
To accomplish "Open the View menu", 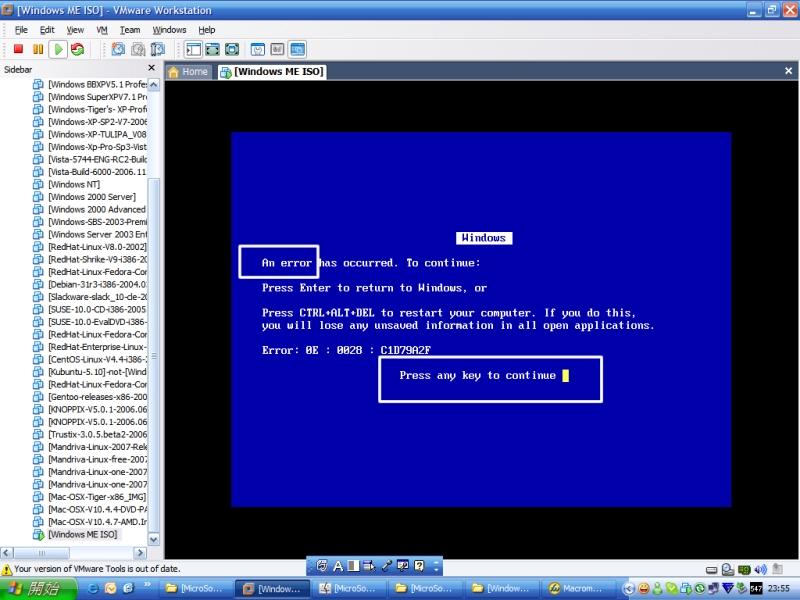I will click(75, 30).
